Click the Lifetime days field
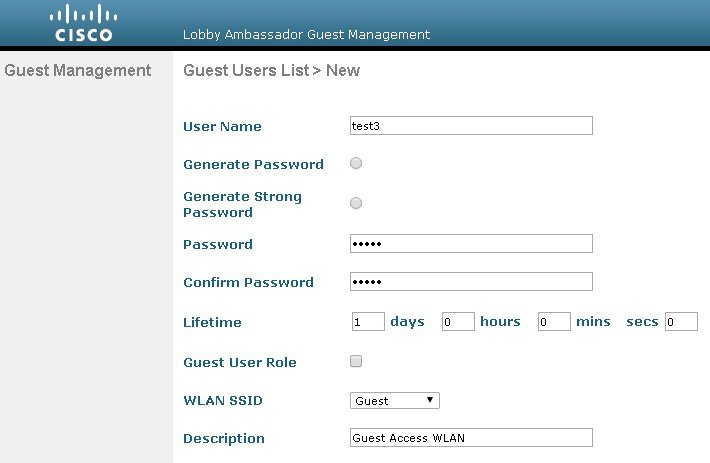Screen dimensions: 710x463 368,322
